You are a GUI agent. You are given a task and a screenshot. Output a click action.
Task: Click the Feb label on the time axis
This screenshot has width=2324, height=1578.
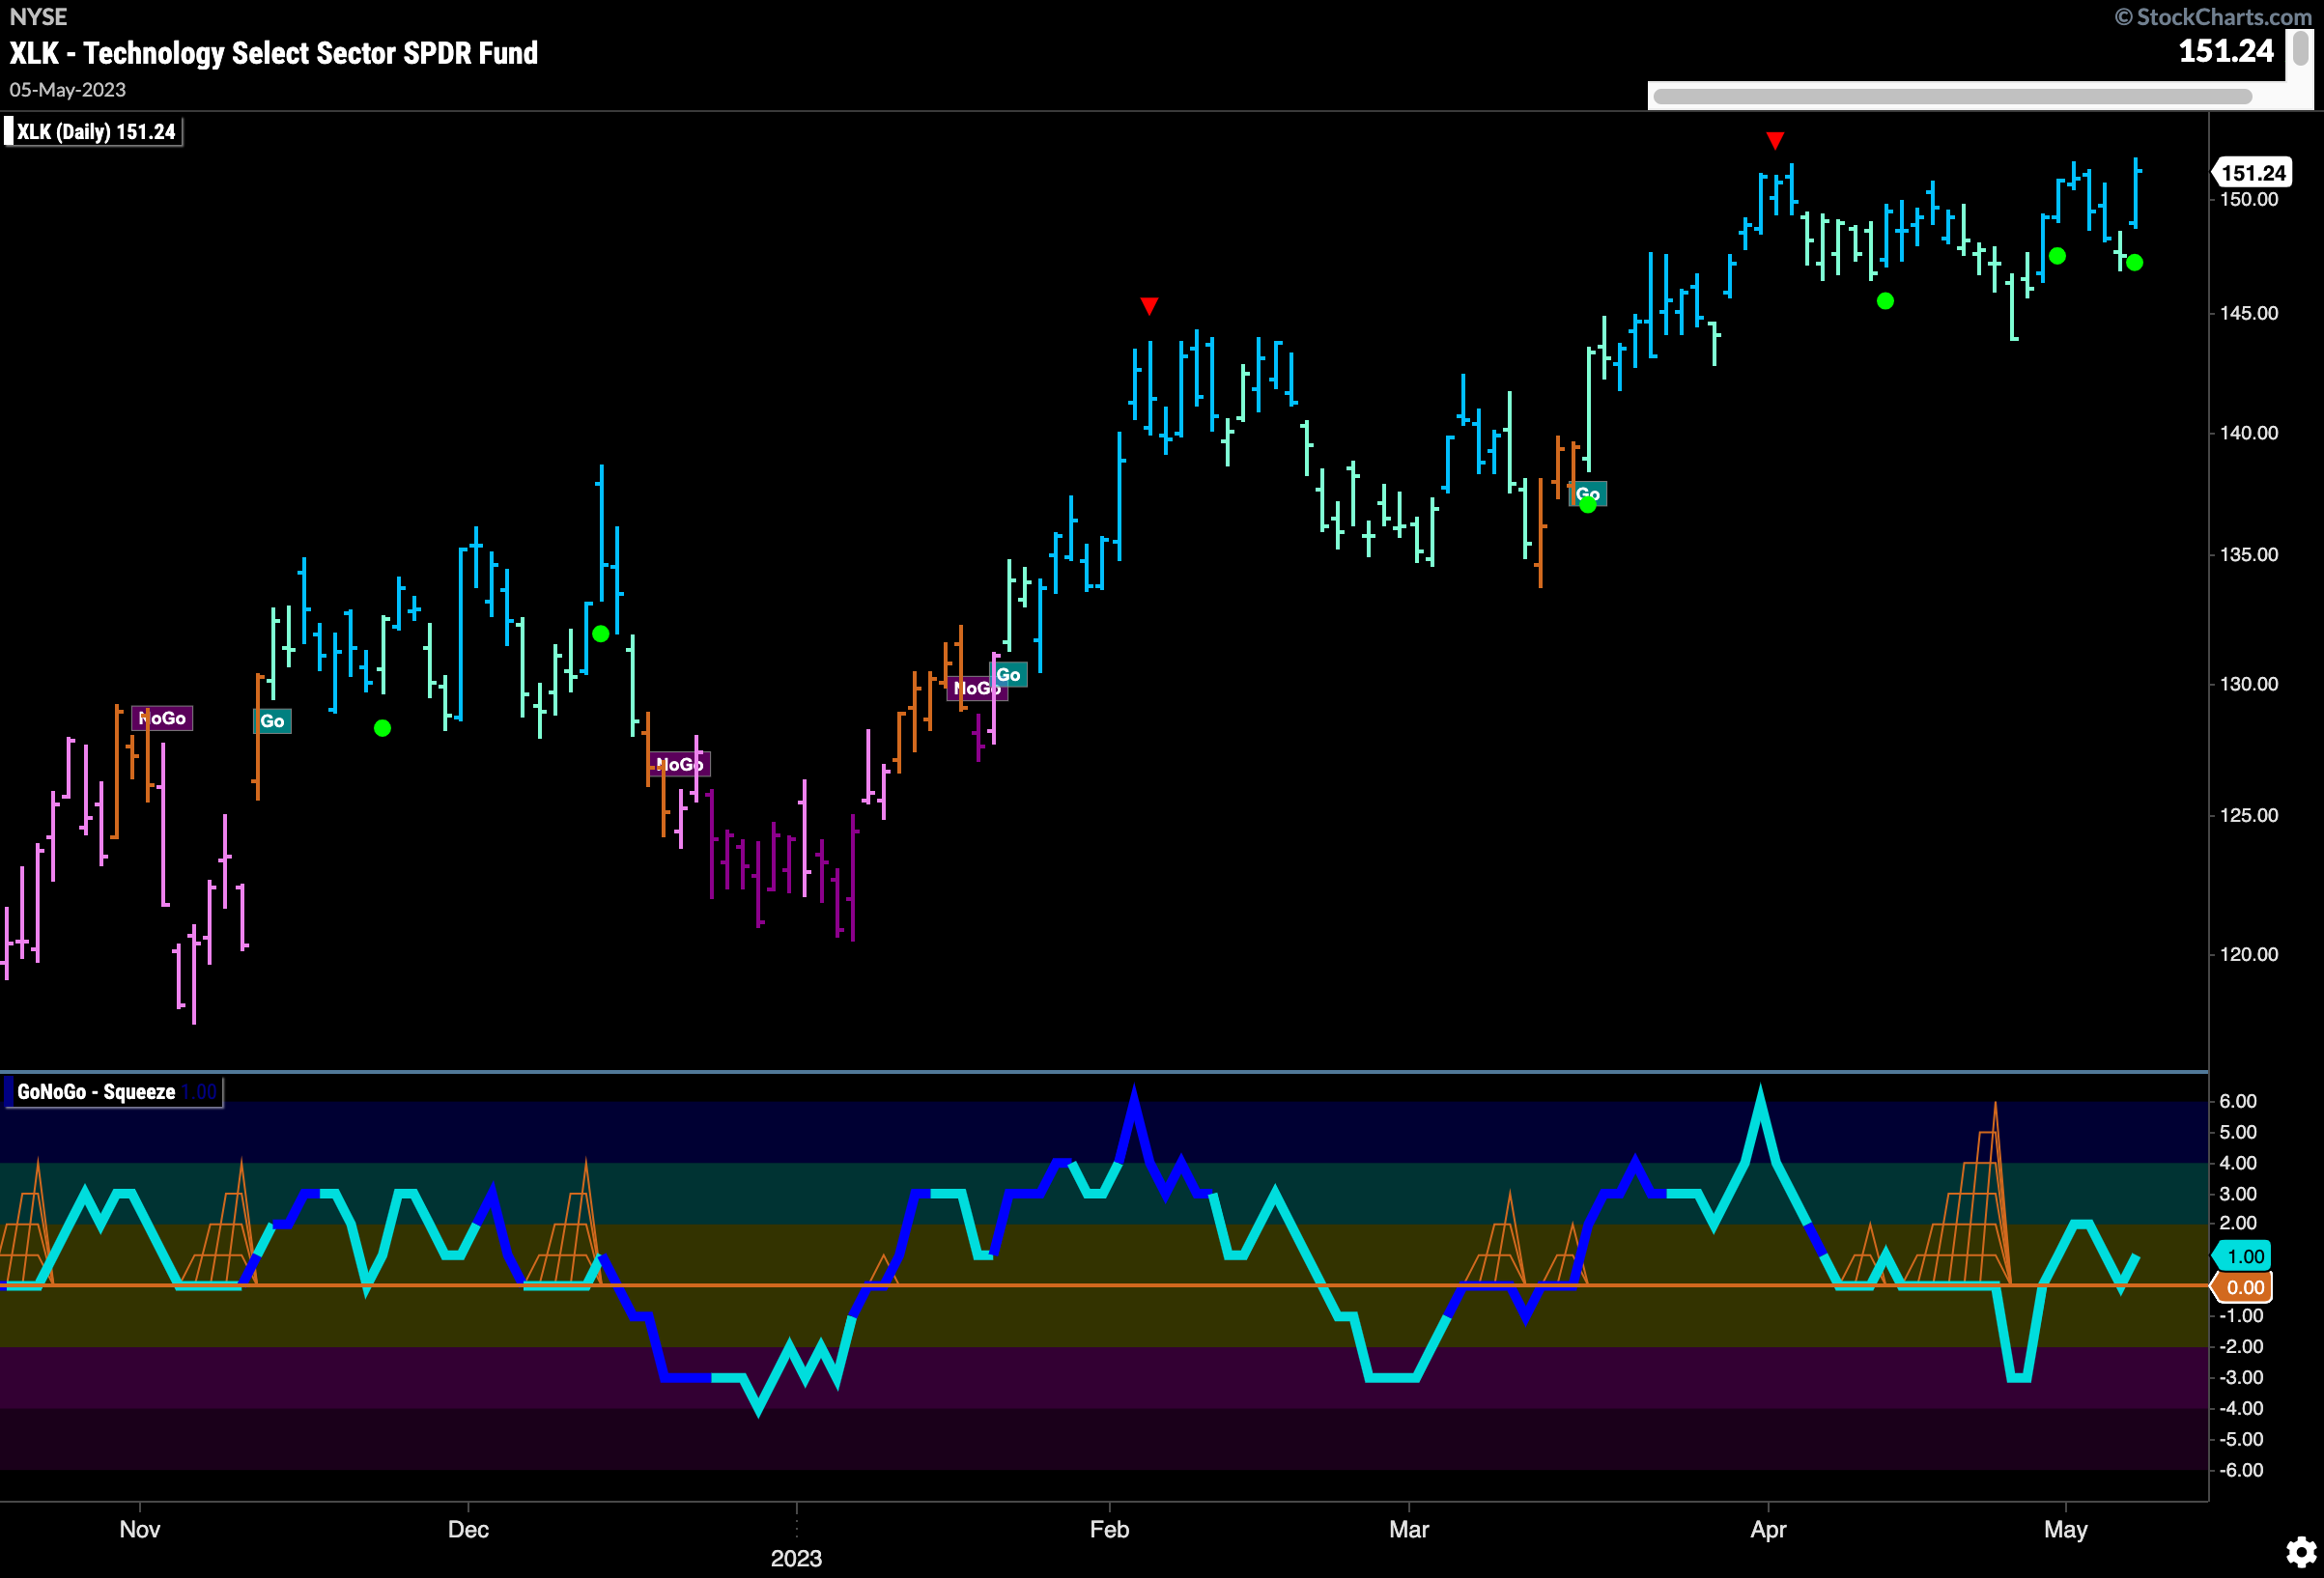coord(1109,1529)
